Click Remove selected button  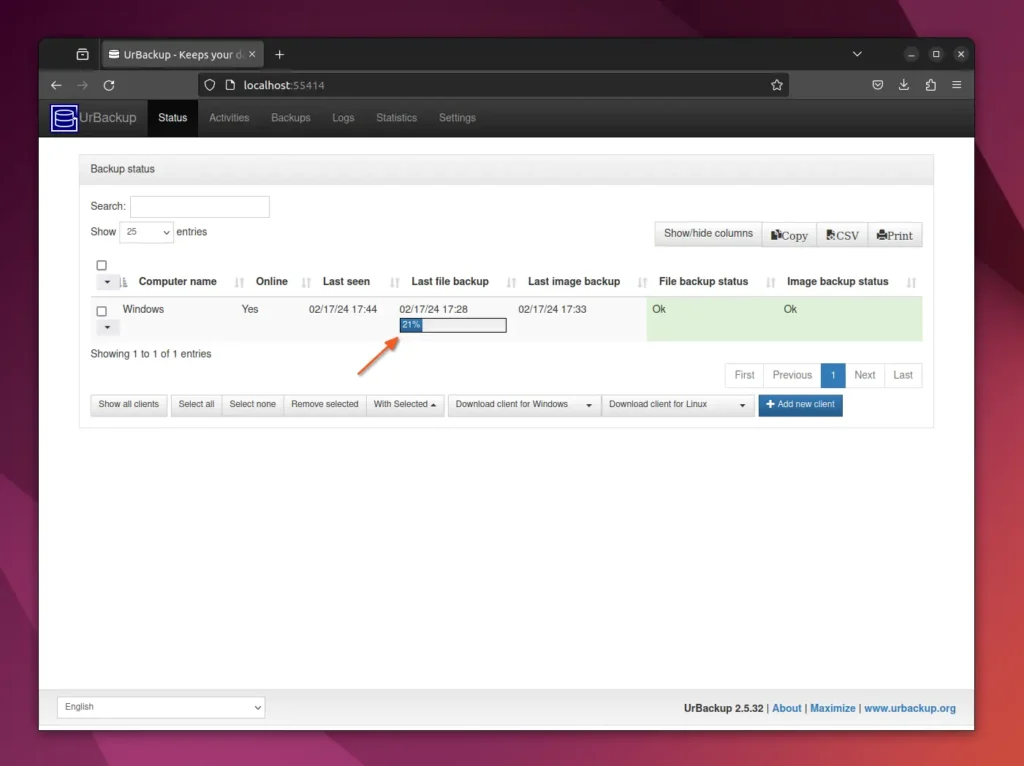click(325, 405)
